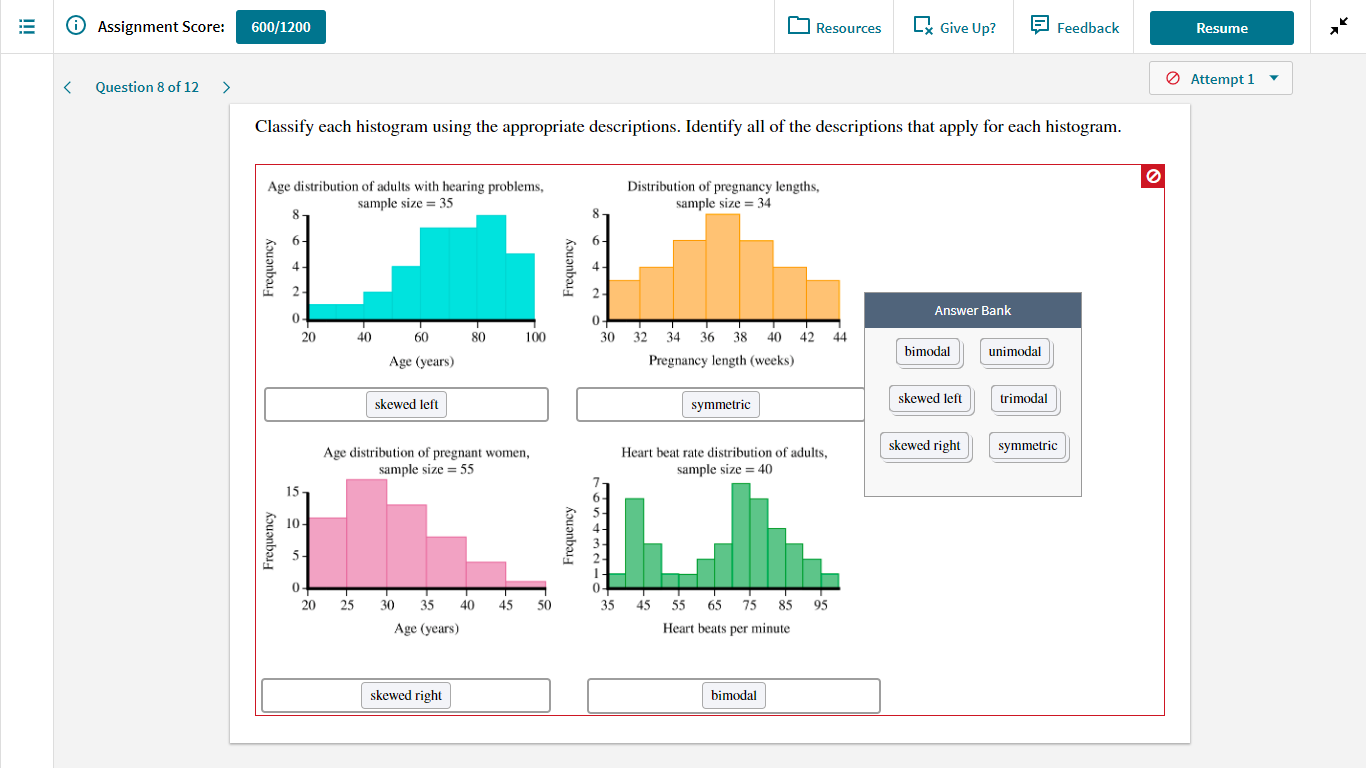
Task: Click the red blocked icon on the question card
Action: (1152, 175)
